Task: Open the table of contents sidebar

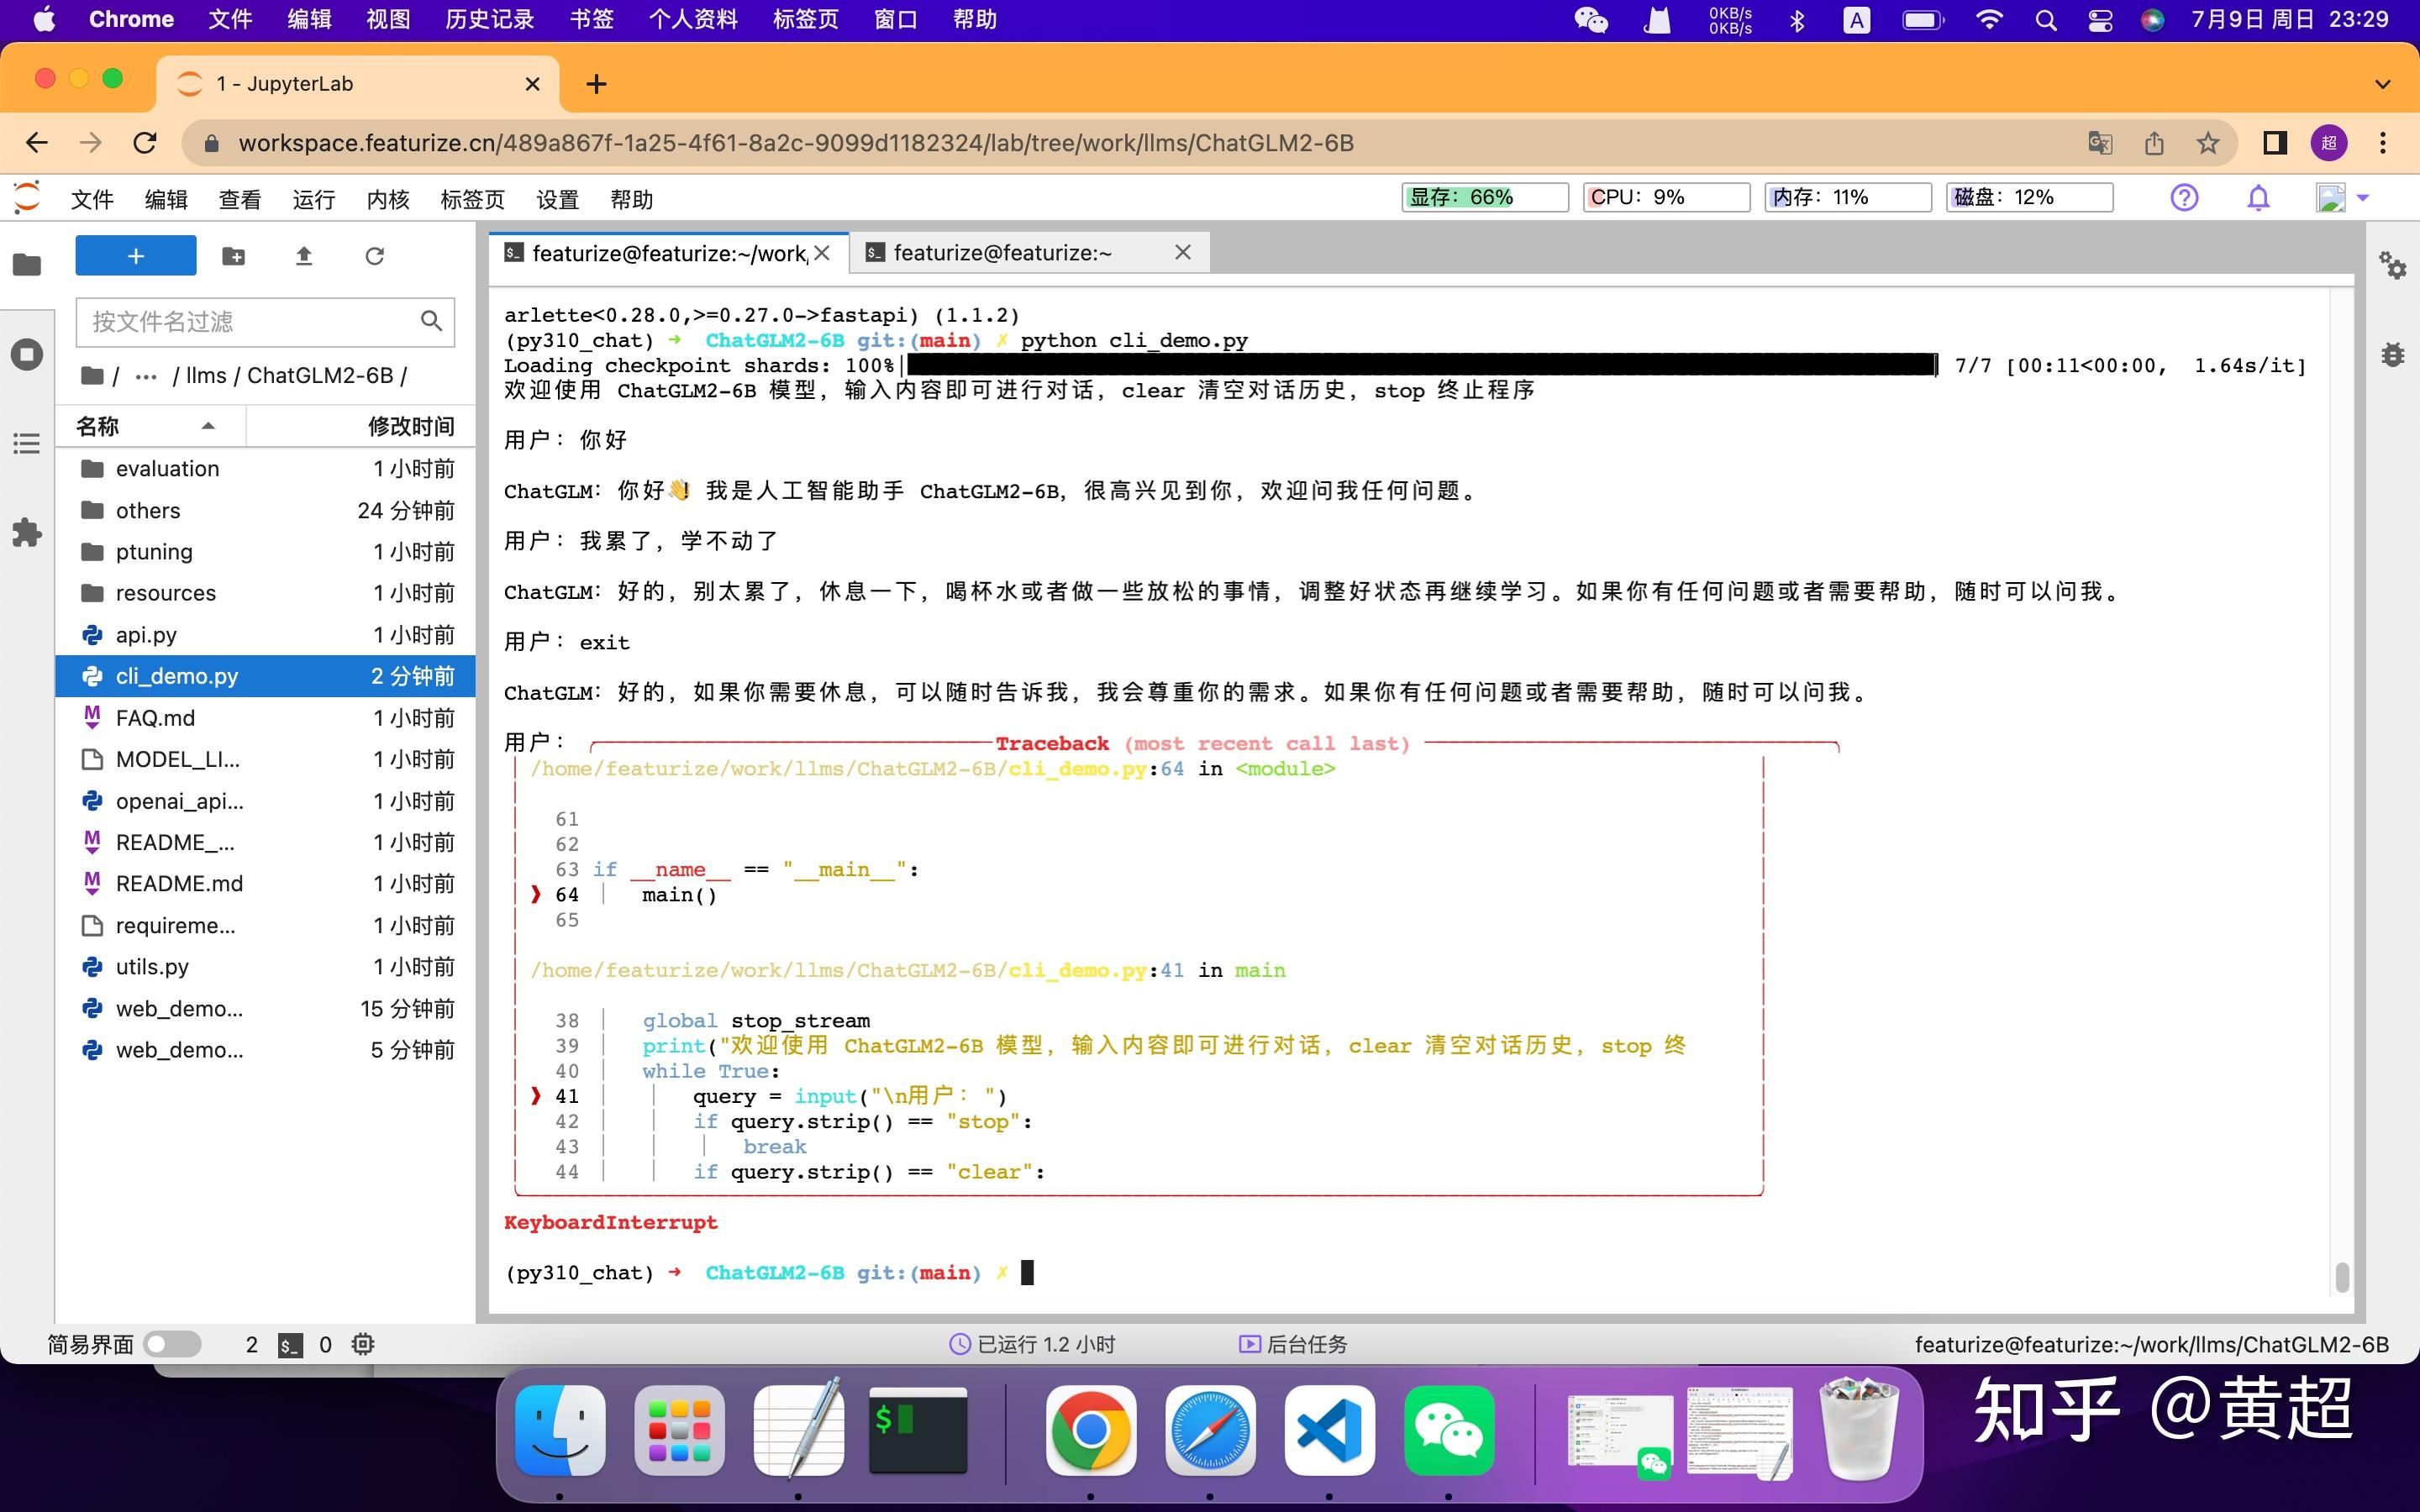Action: pyautogui.click(x=27, y=443)
